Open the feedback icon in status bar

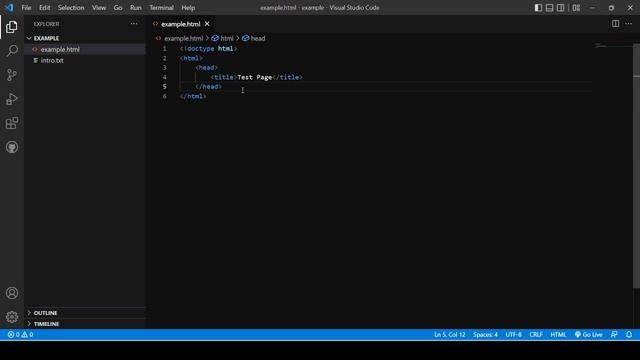tap(614, 334)
